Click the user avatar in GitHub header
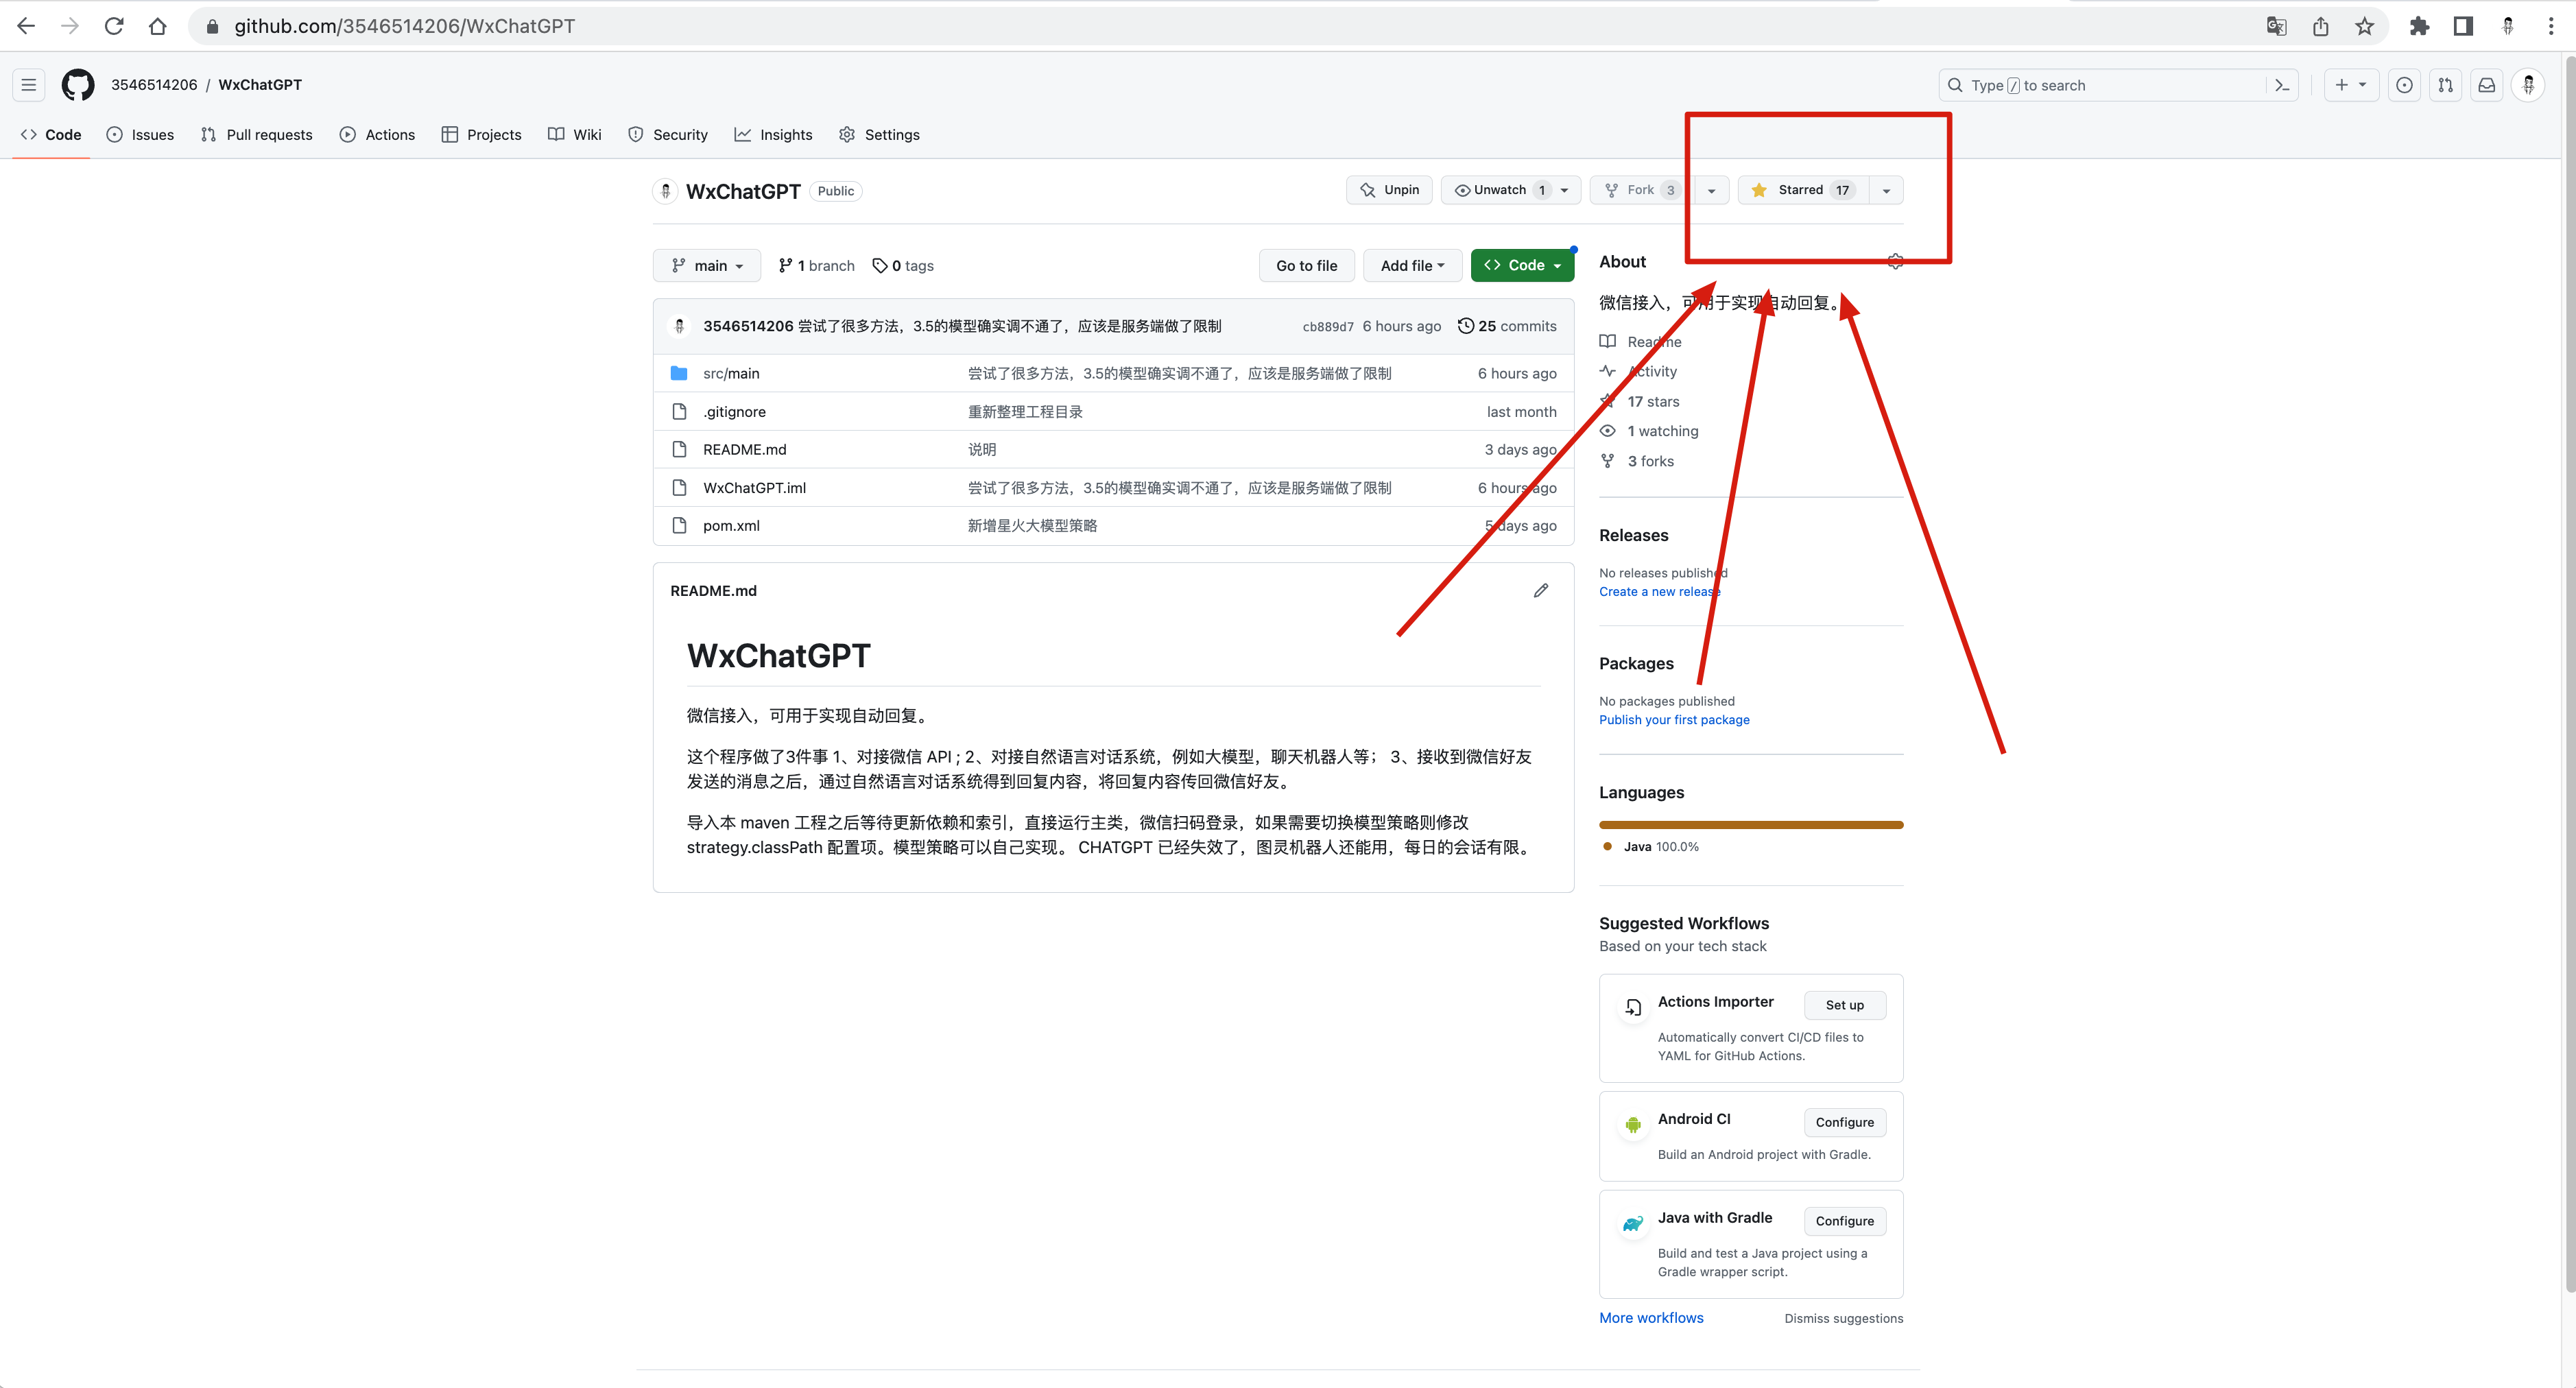2576x1388 pixels. 2528,85
